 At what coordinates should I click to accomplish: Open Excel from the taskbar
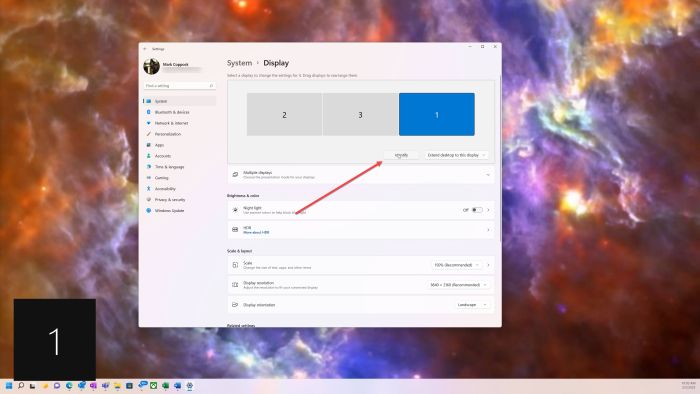point(166,386)
